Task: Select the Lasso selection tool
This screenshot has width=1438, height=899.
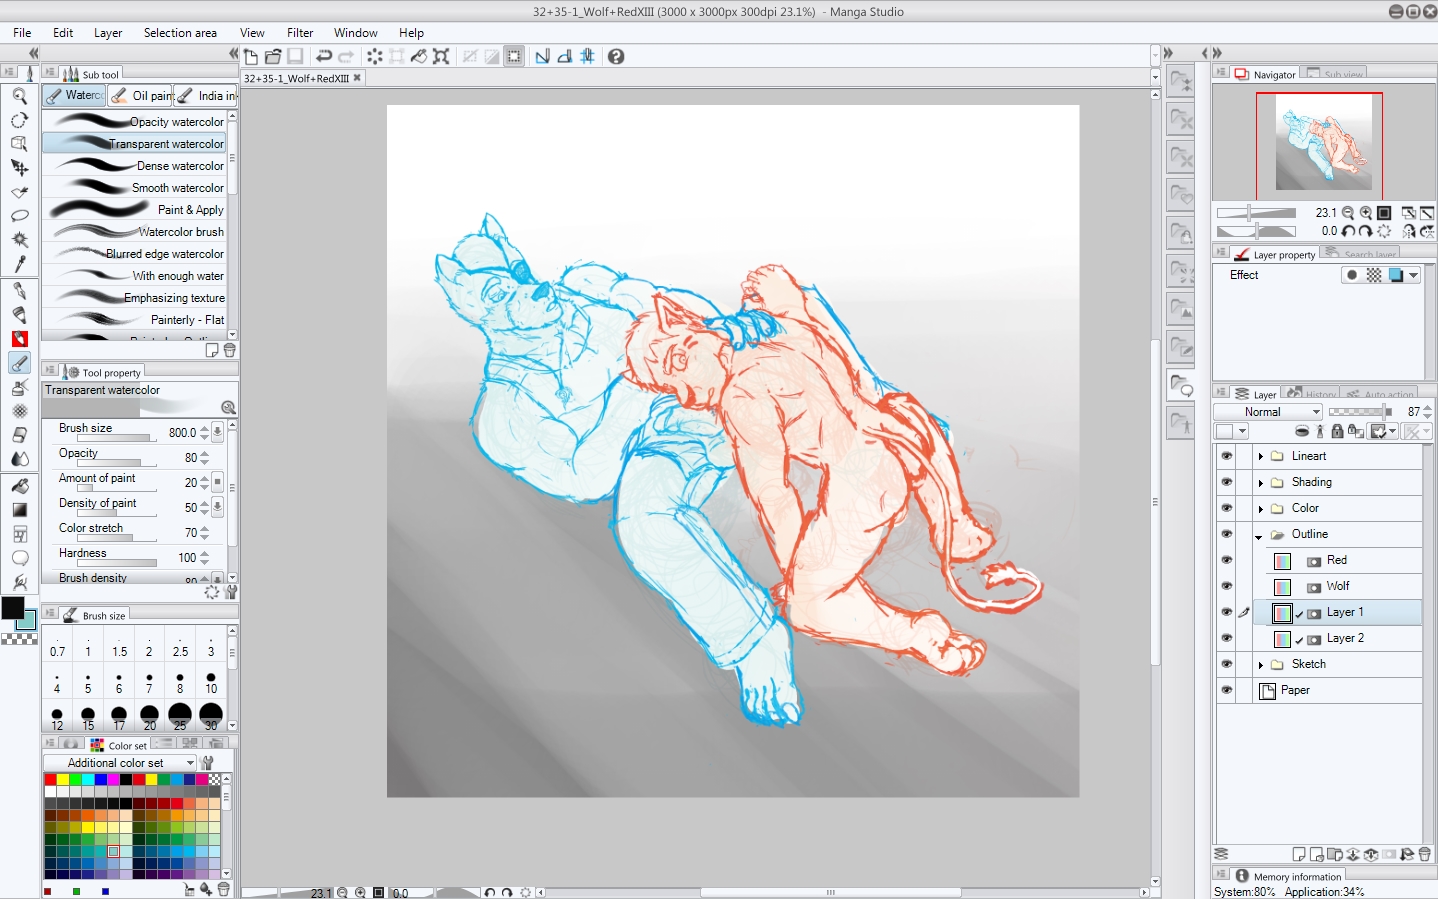Action: [19, 216]
